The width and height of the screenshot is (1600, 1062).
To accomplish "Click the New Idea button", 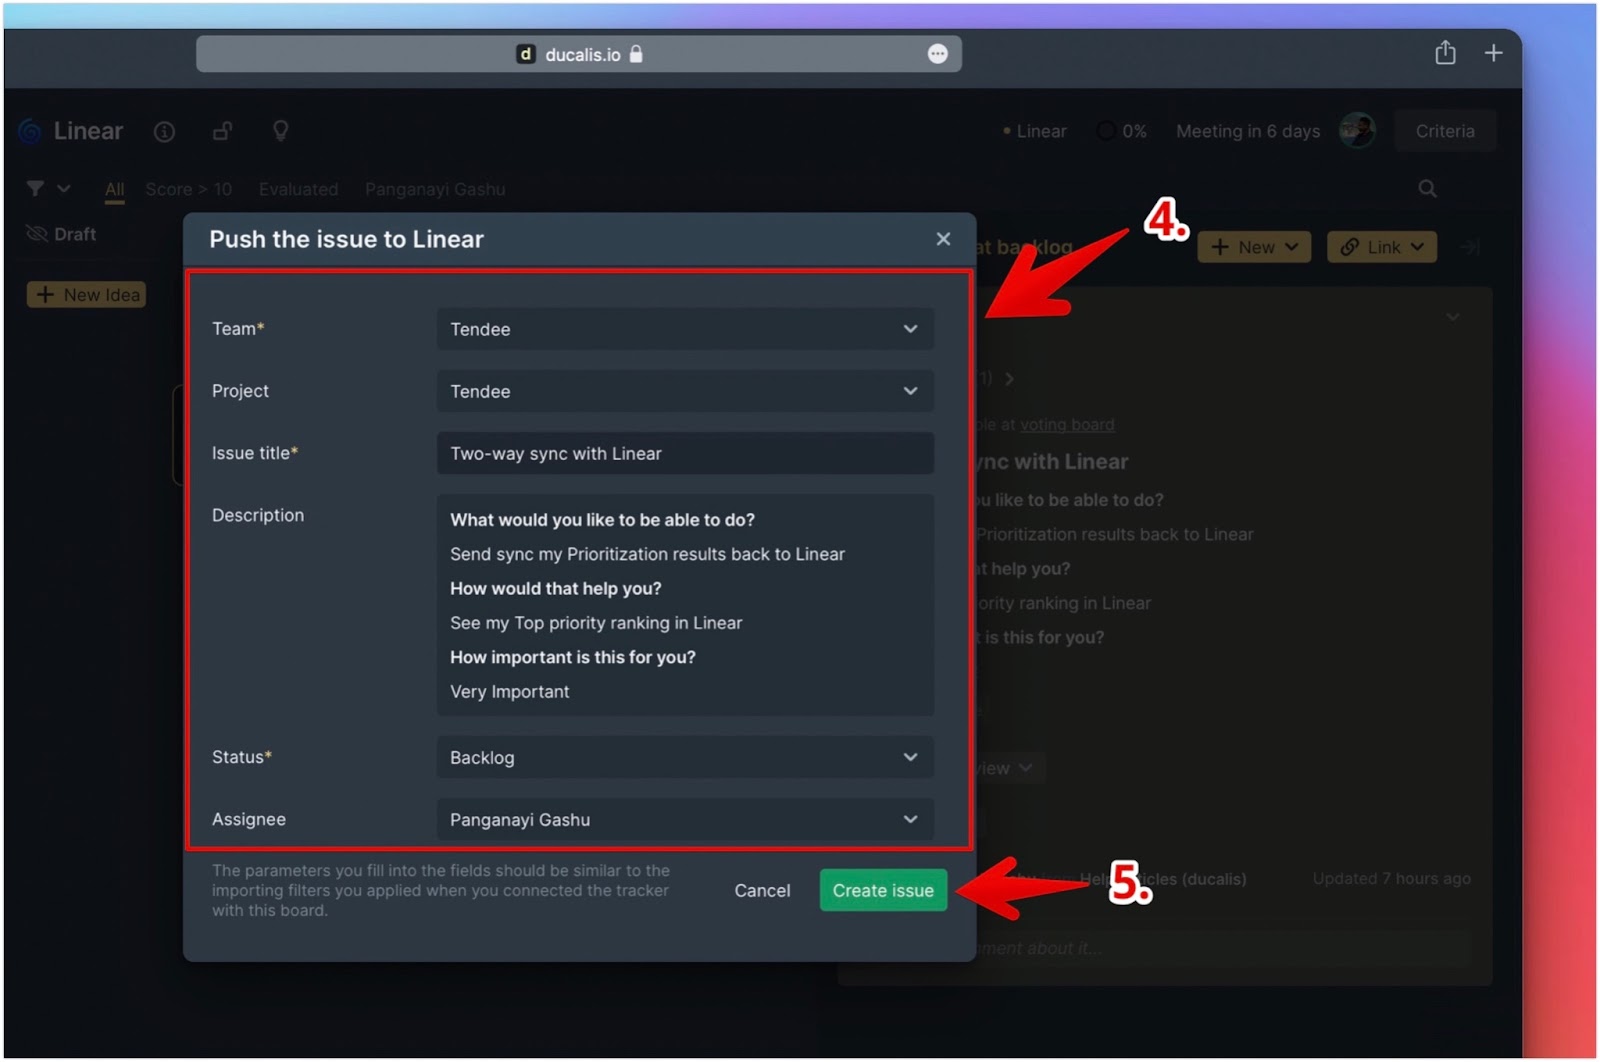I will point(87,295).
